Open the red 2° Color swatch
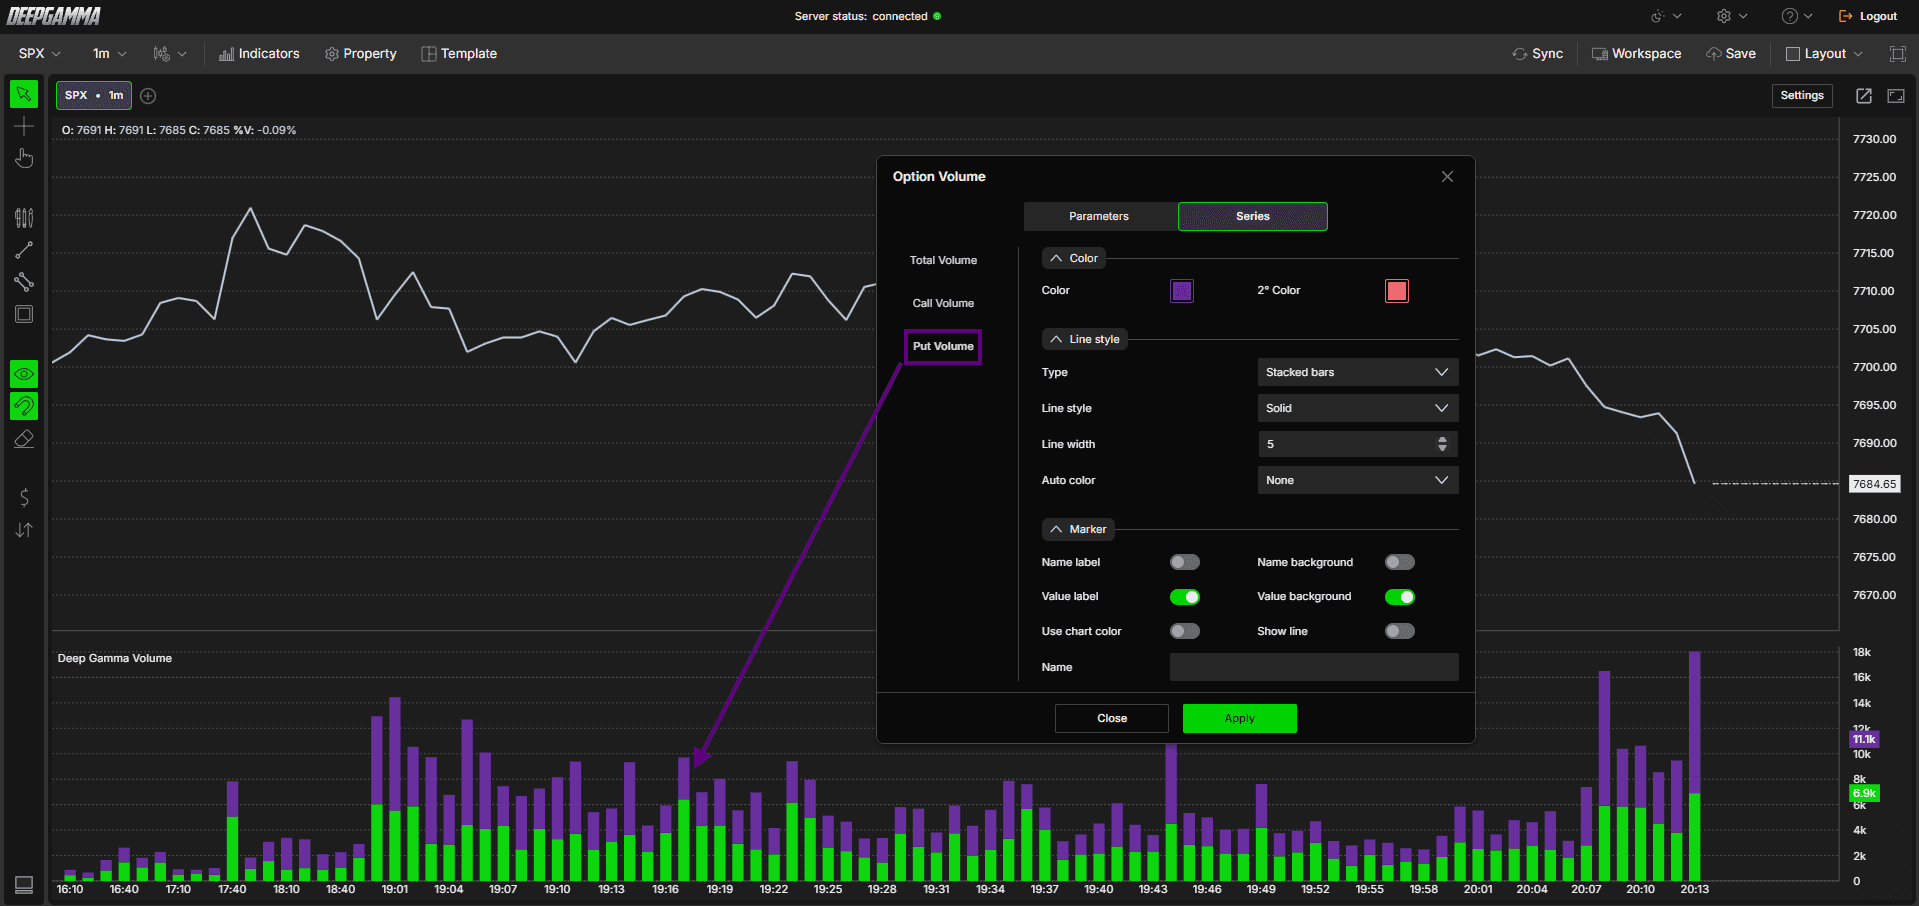 [1397, 291]
